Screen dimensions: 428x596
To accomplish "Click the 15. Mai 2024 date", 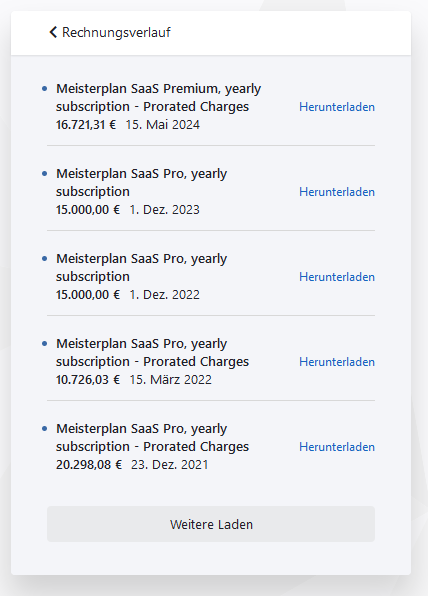I will (x=163, y=125).
